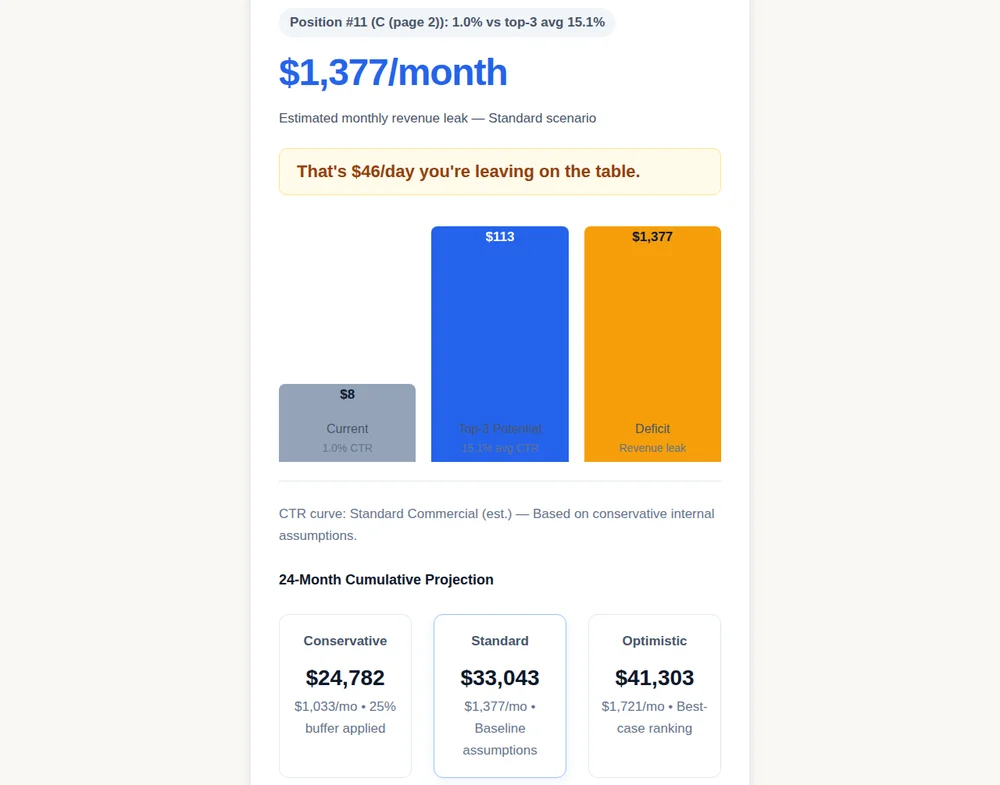Choose the Optimistic scenario card

(x=654, y=696)
